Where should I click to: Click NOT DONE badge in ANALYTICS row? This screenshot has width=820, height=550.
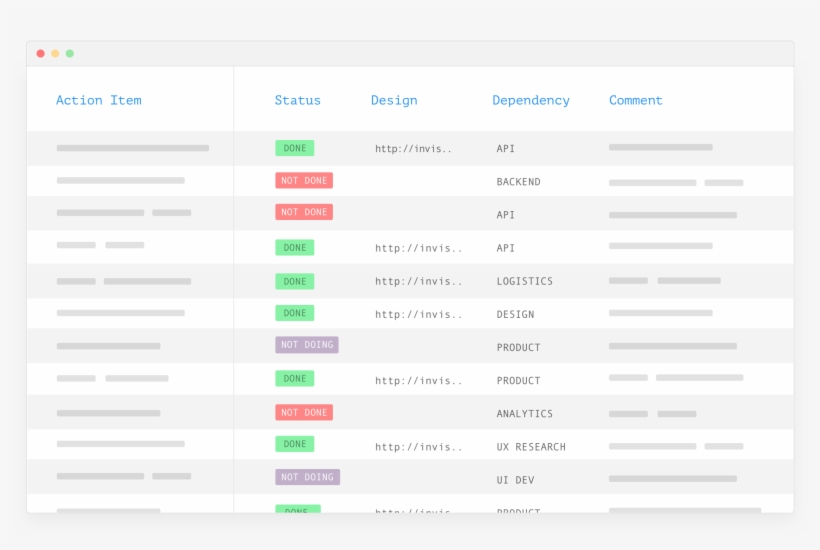pyautogui.click(x=304, y=412)
